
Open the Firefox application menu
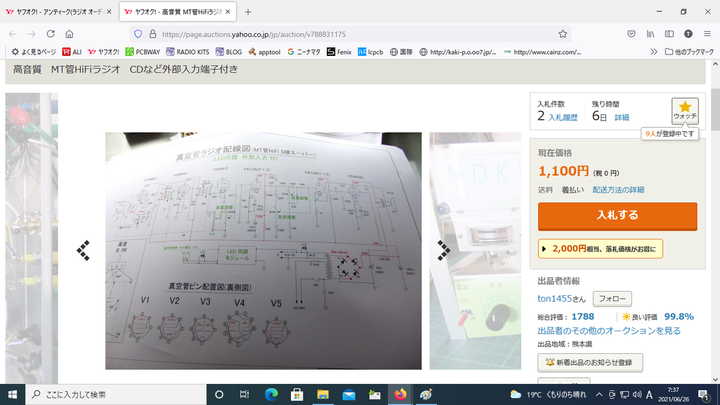[706, 33]
